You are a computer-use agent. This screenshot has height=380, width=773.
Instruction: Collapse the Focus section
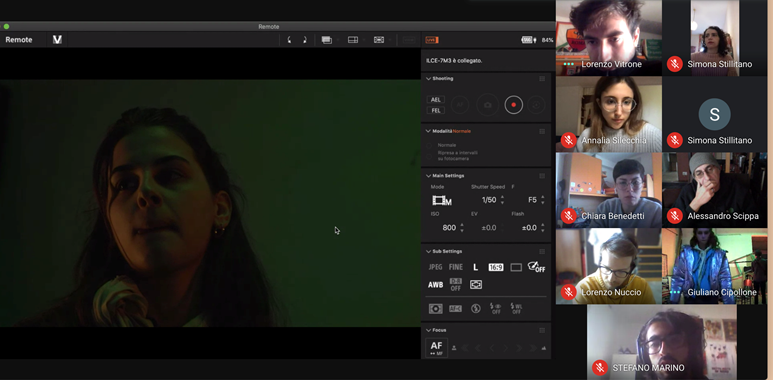click(x=428, y=330)
